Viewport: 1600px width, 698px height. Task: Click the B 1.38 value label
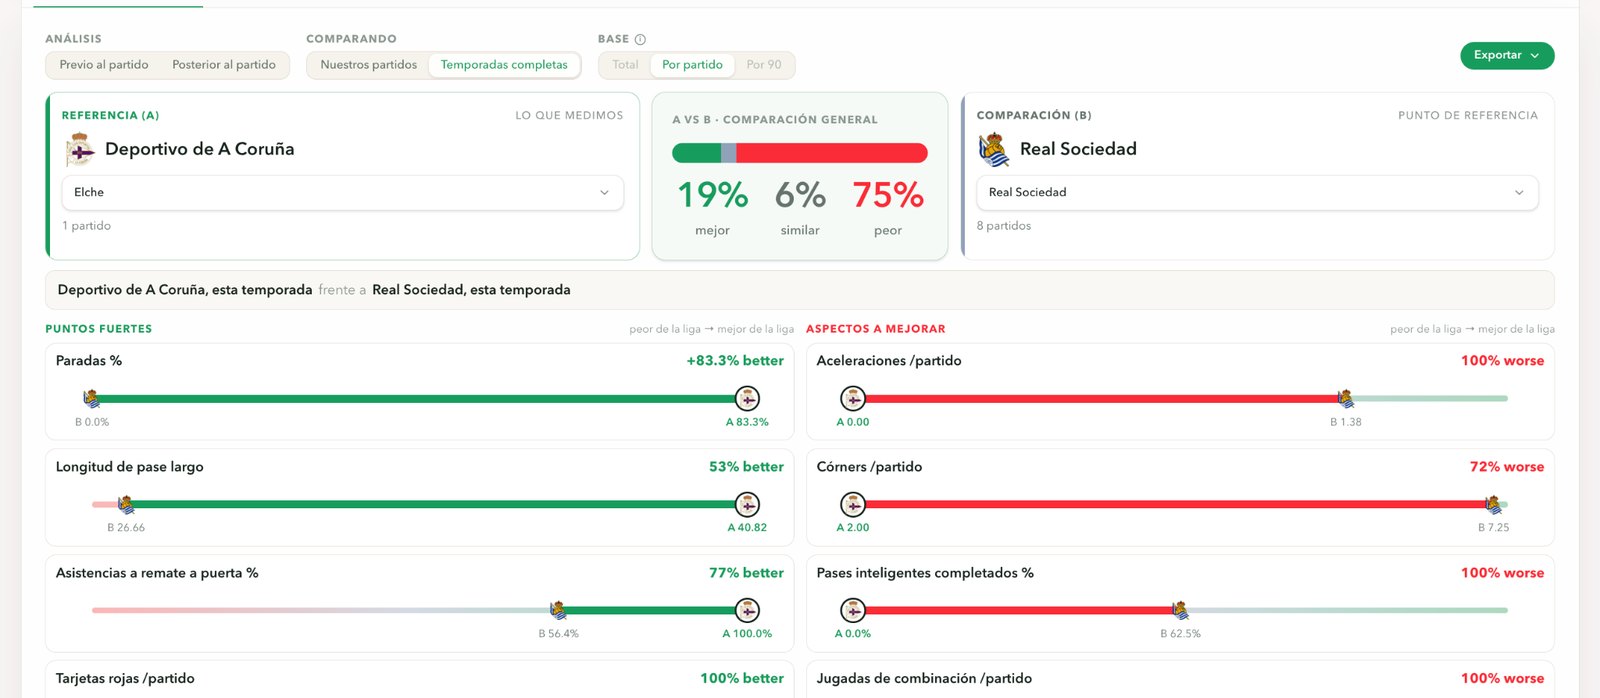1346,422
